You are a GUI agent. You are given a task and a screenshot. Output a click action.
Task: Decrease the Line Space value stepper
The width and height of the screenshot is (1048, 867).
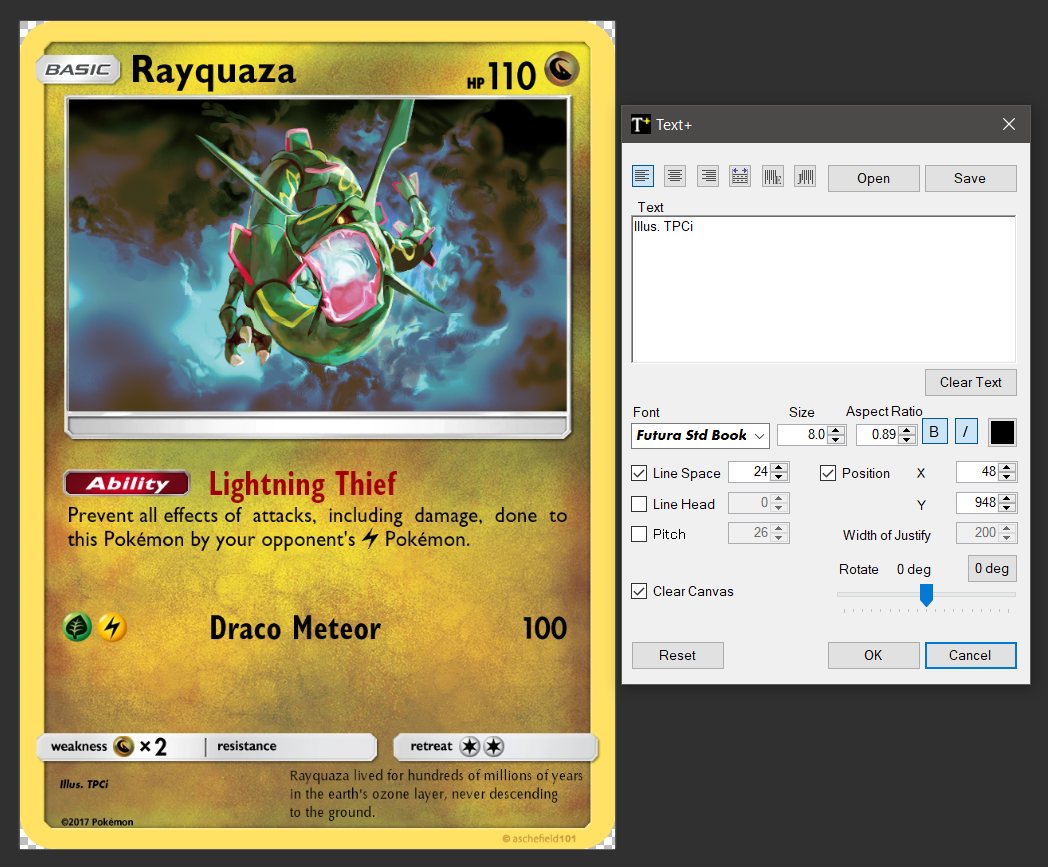pyautogui.click(x=779, y=478)
